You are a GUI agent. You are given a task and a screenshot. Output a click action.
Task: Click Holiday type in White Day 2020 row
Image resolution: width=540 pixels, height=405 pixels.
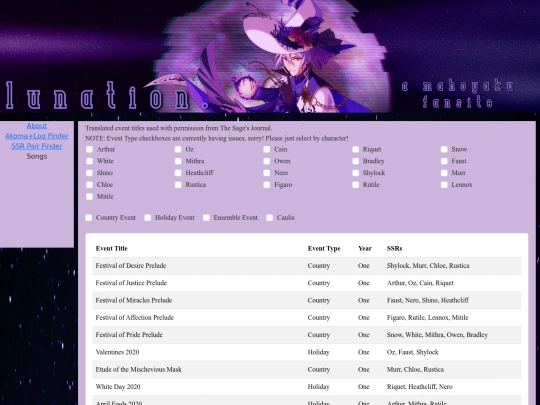click(x=319, y=386)
